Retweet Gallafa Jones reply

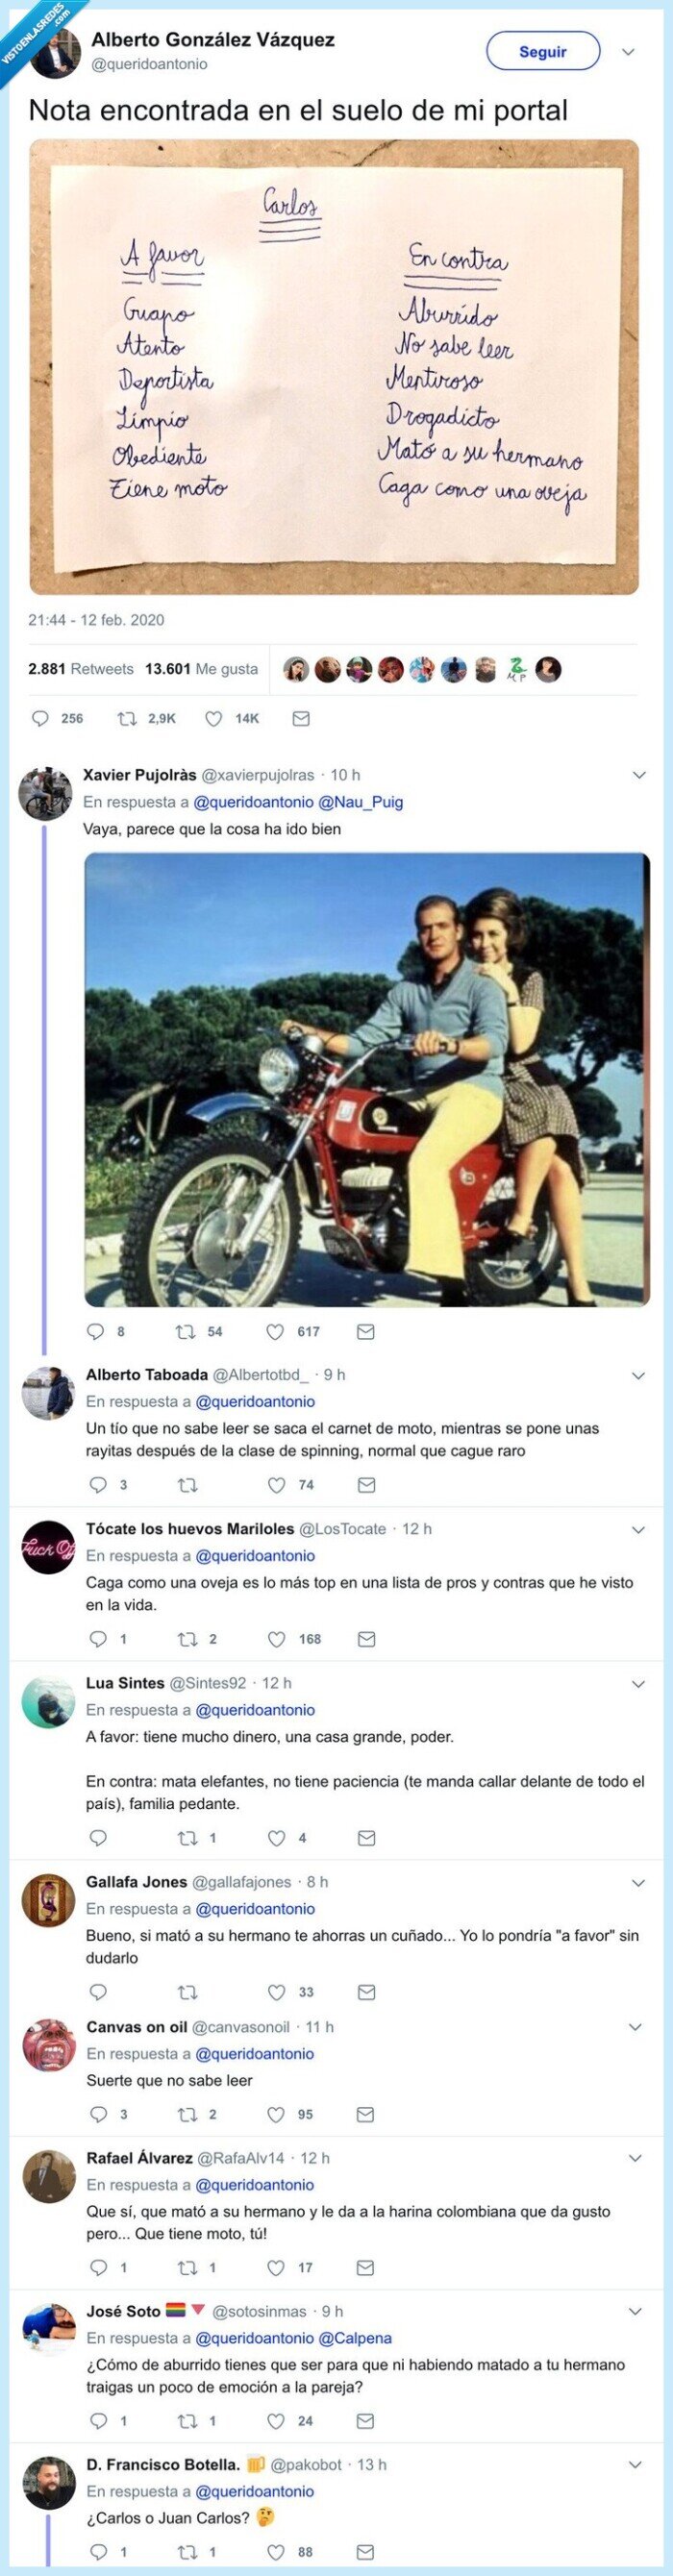[187, 1992]
